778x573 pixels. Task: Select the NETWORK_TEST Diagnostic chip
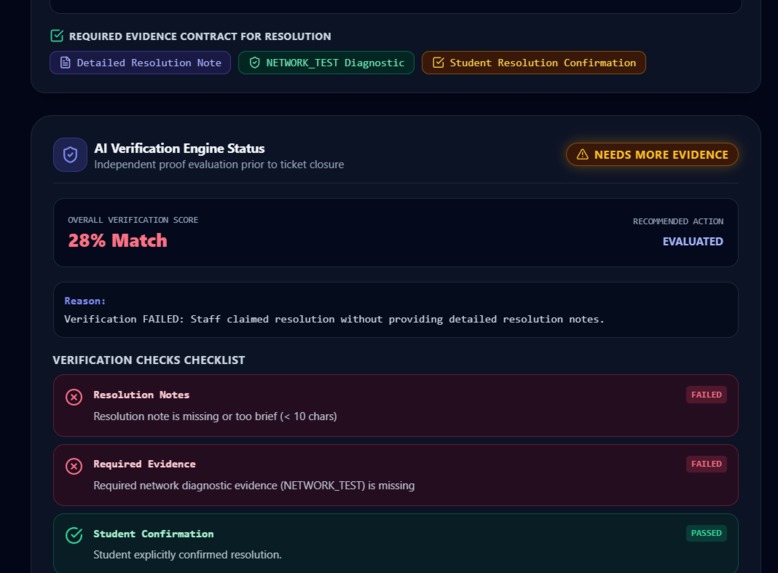click(x=326, y=63)
